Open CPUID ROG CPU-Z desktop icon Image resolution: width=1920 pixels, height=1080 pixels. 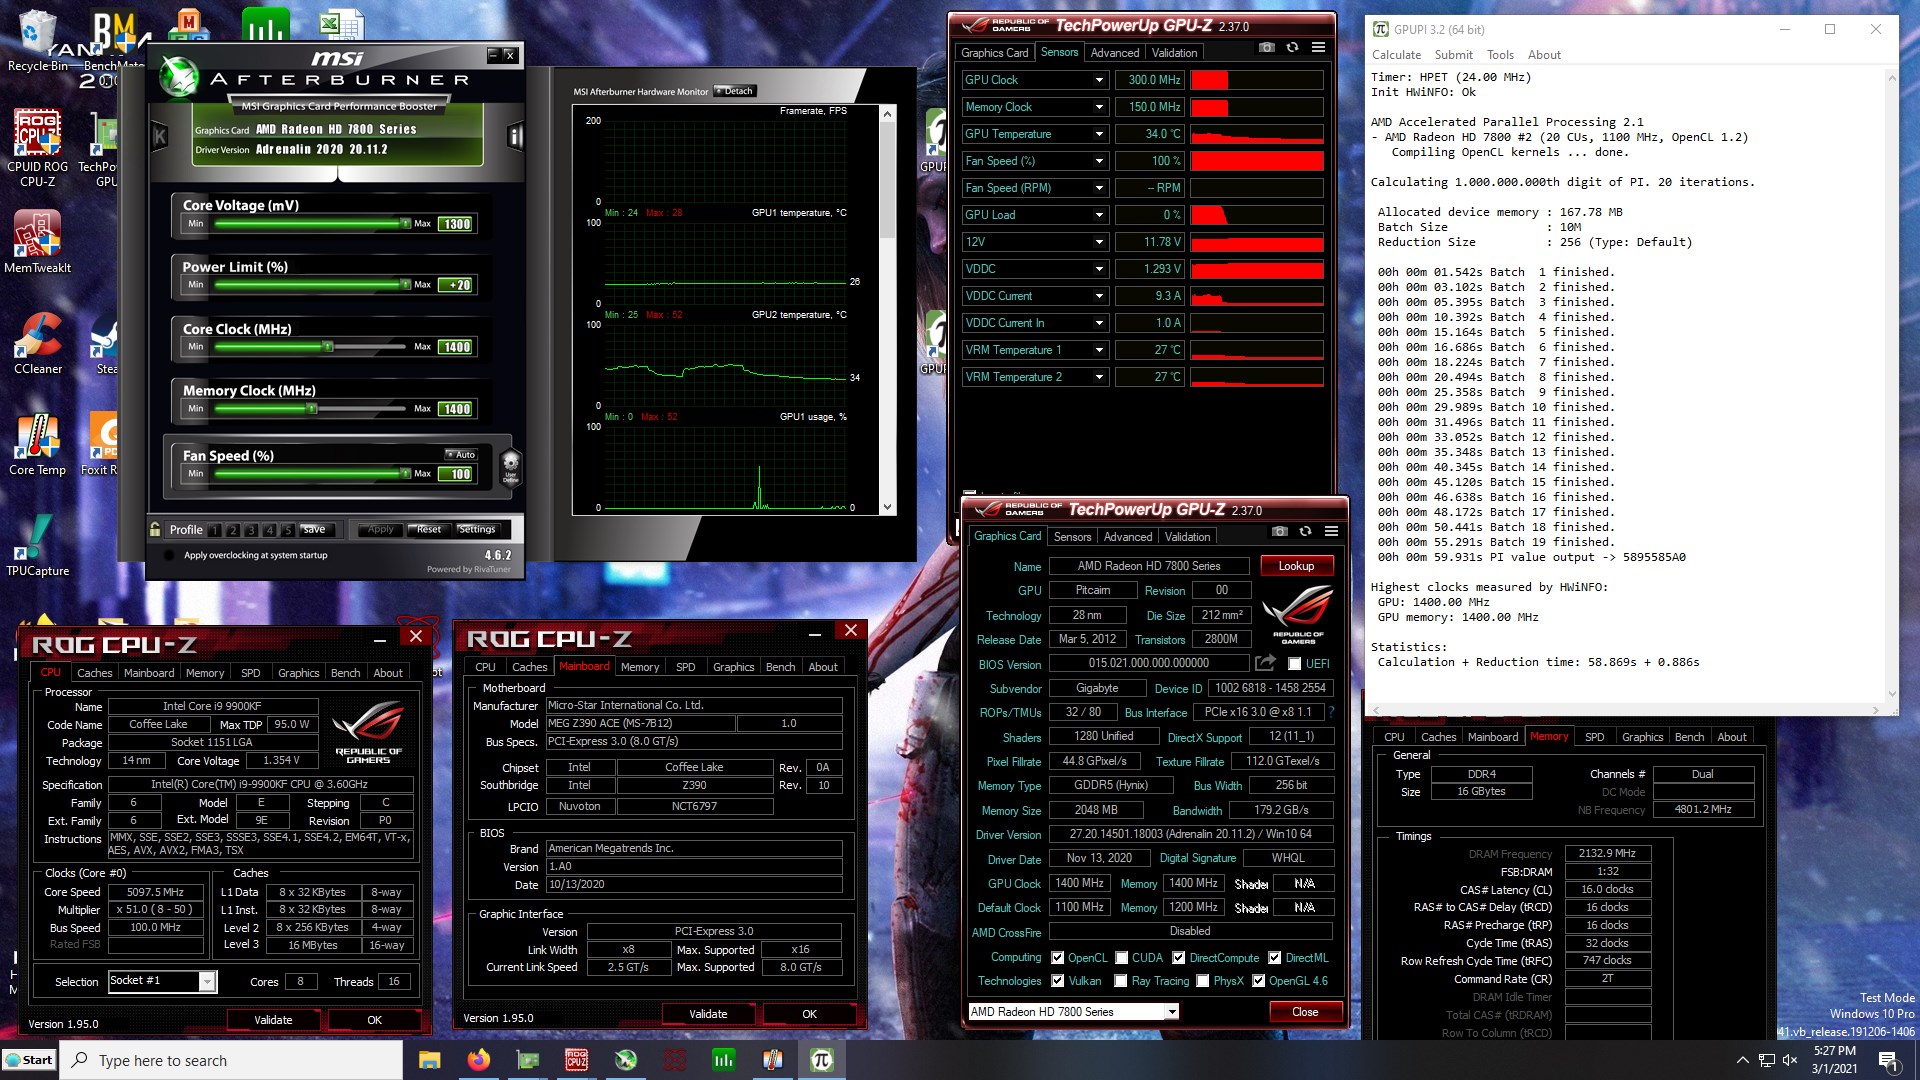pos(37,148)
